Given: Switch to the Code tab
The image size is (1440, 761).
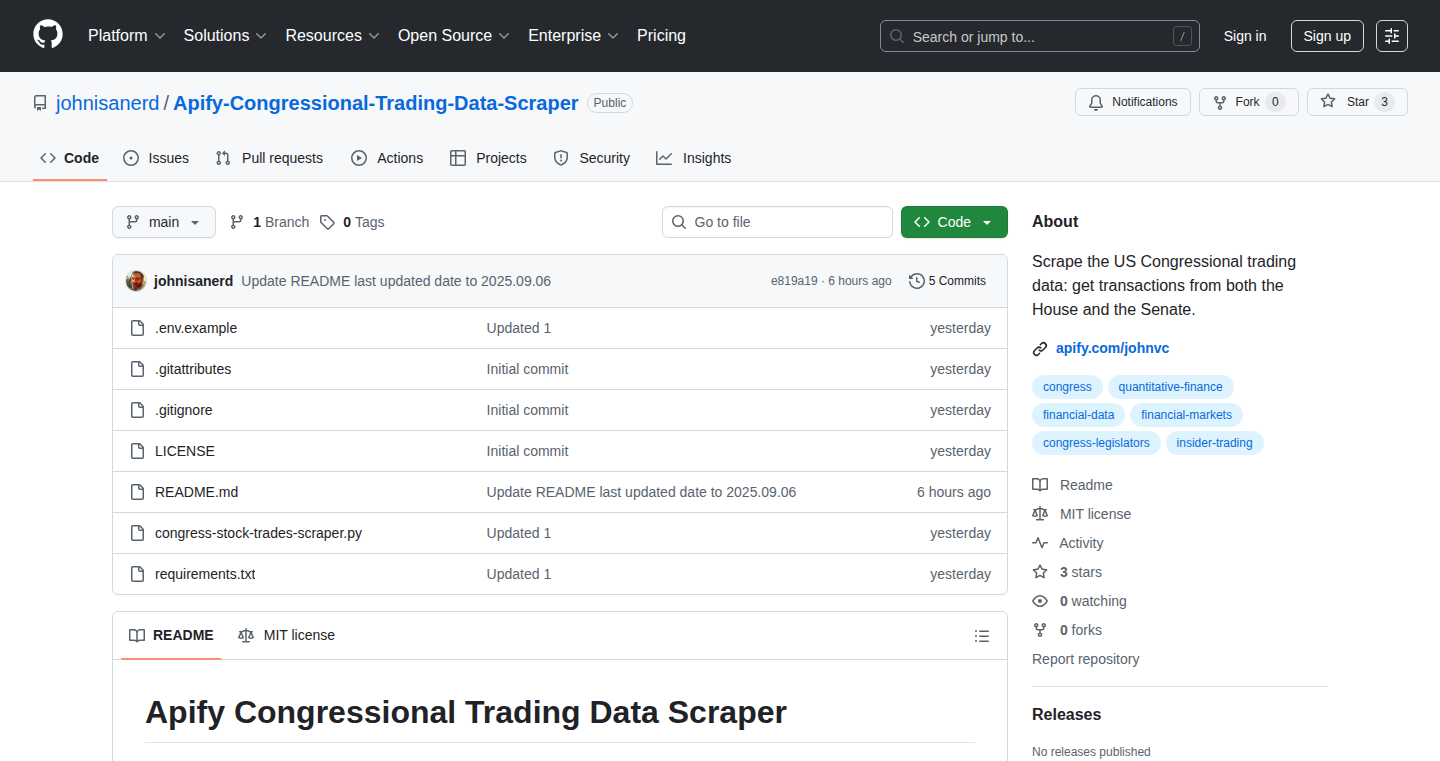Looking at the screenshot, I should point(70,158).
